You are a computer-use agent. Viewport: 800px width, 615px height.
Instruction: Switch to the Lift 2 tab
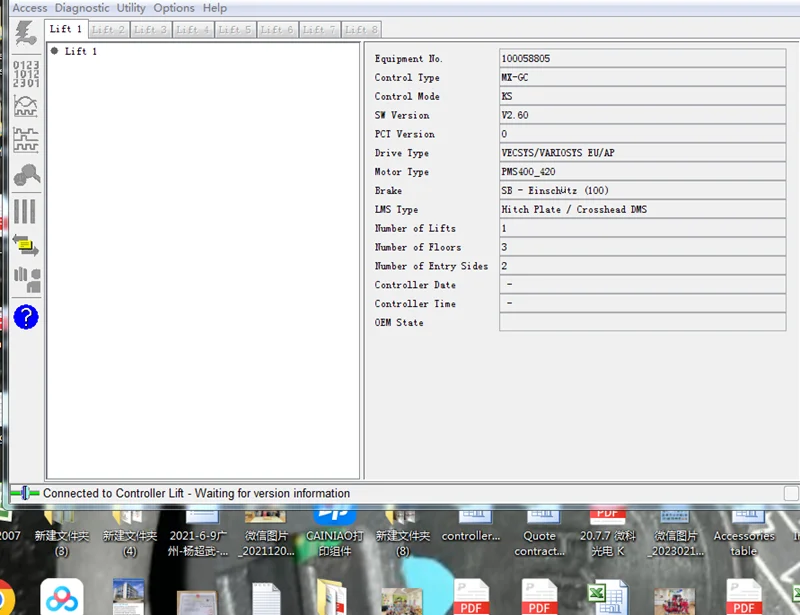click(x=109, y=30)
